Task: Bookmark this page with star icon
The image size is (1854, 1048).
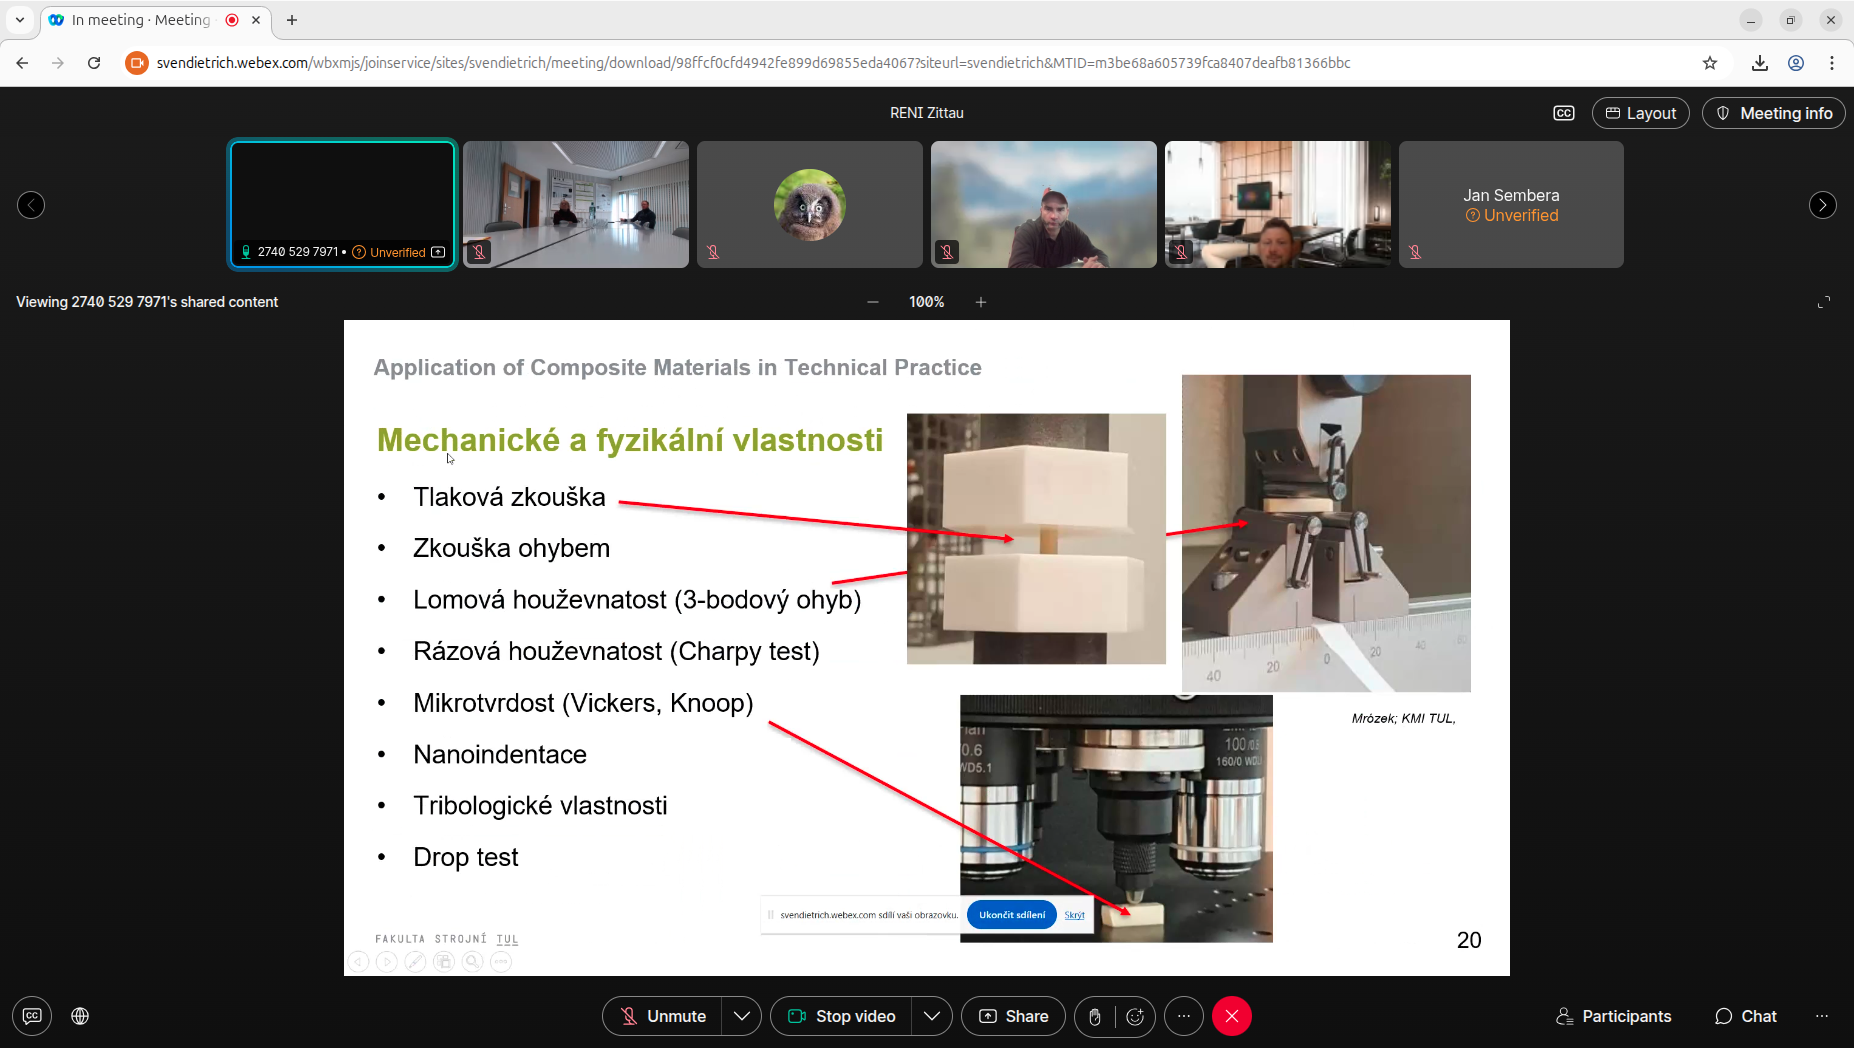Action: [1710, 63]
